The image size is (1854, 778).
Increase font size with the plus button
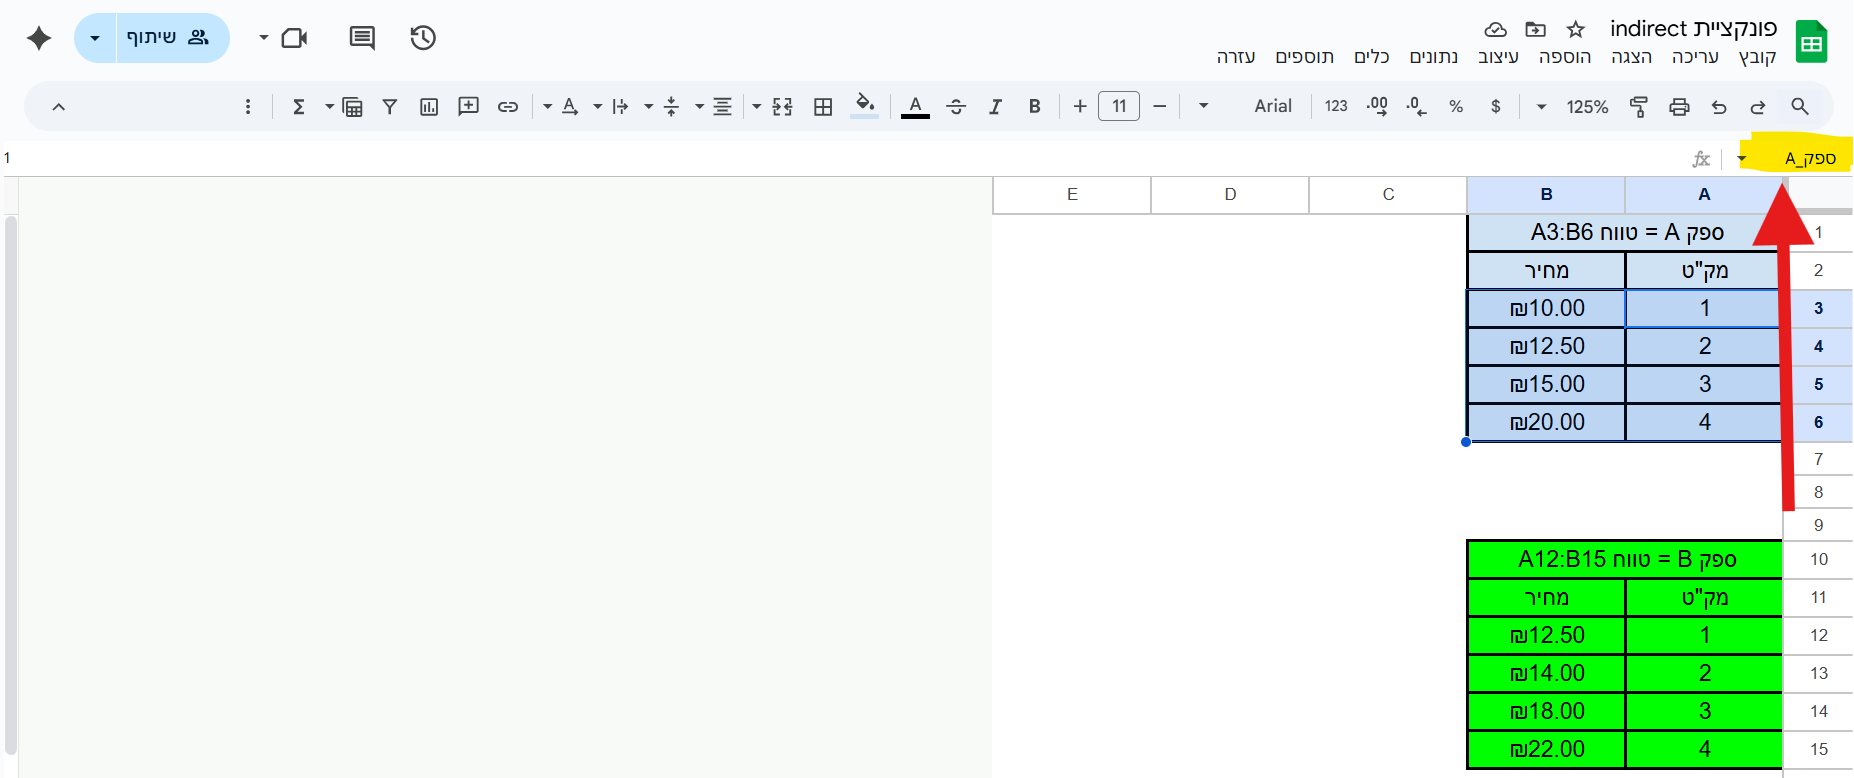[1080, 106]
